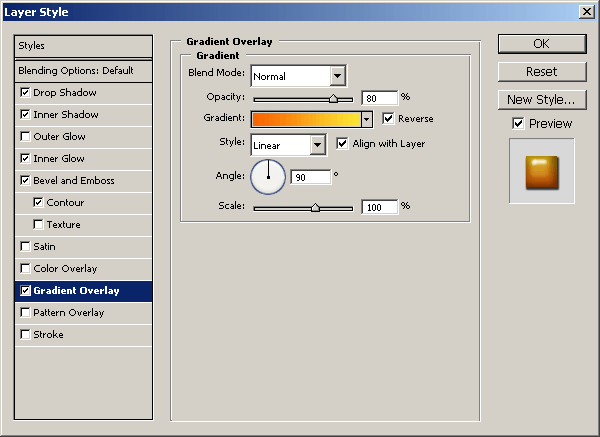
Task: Click the Angle dial control
Action: click(268, 177)
